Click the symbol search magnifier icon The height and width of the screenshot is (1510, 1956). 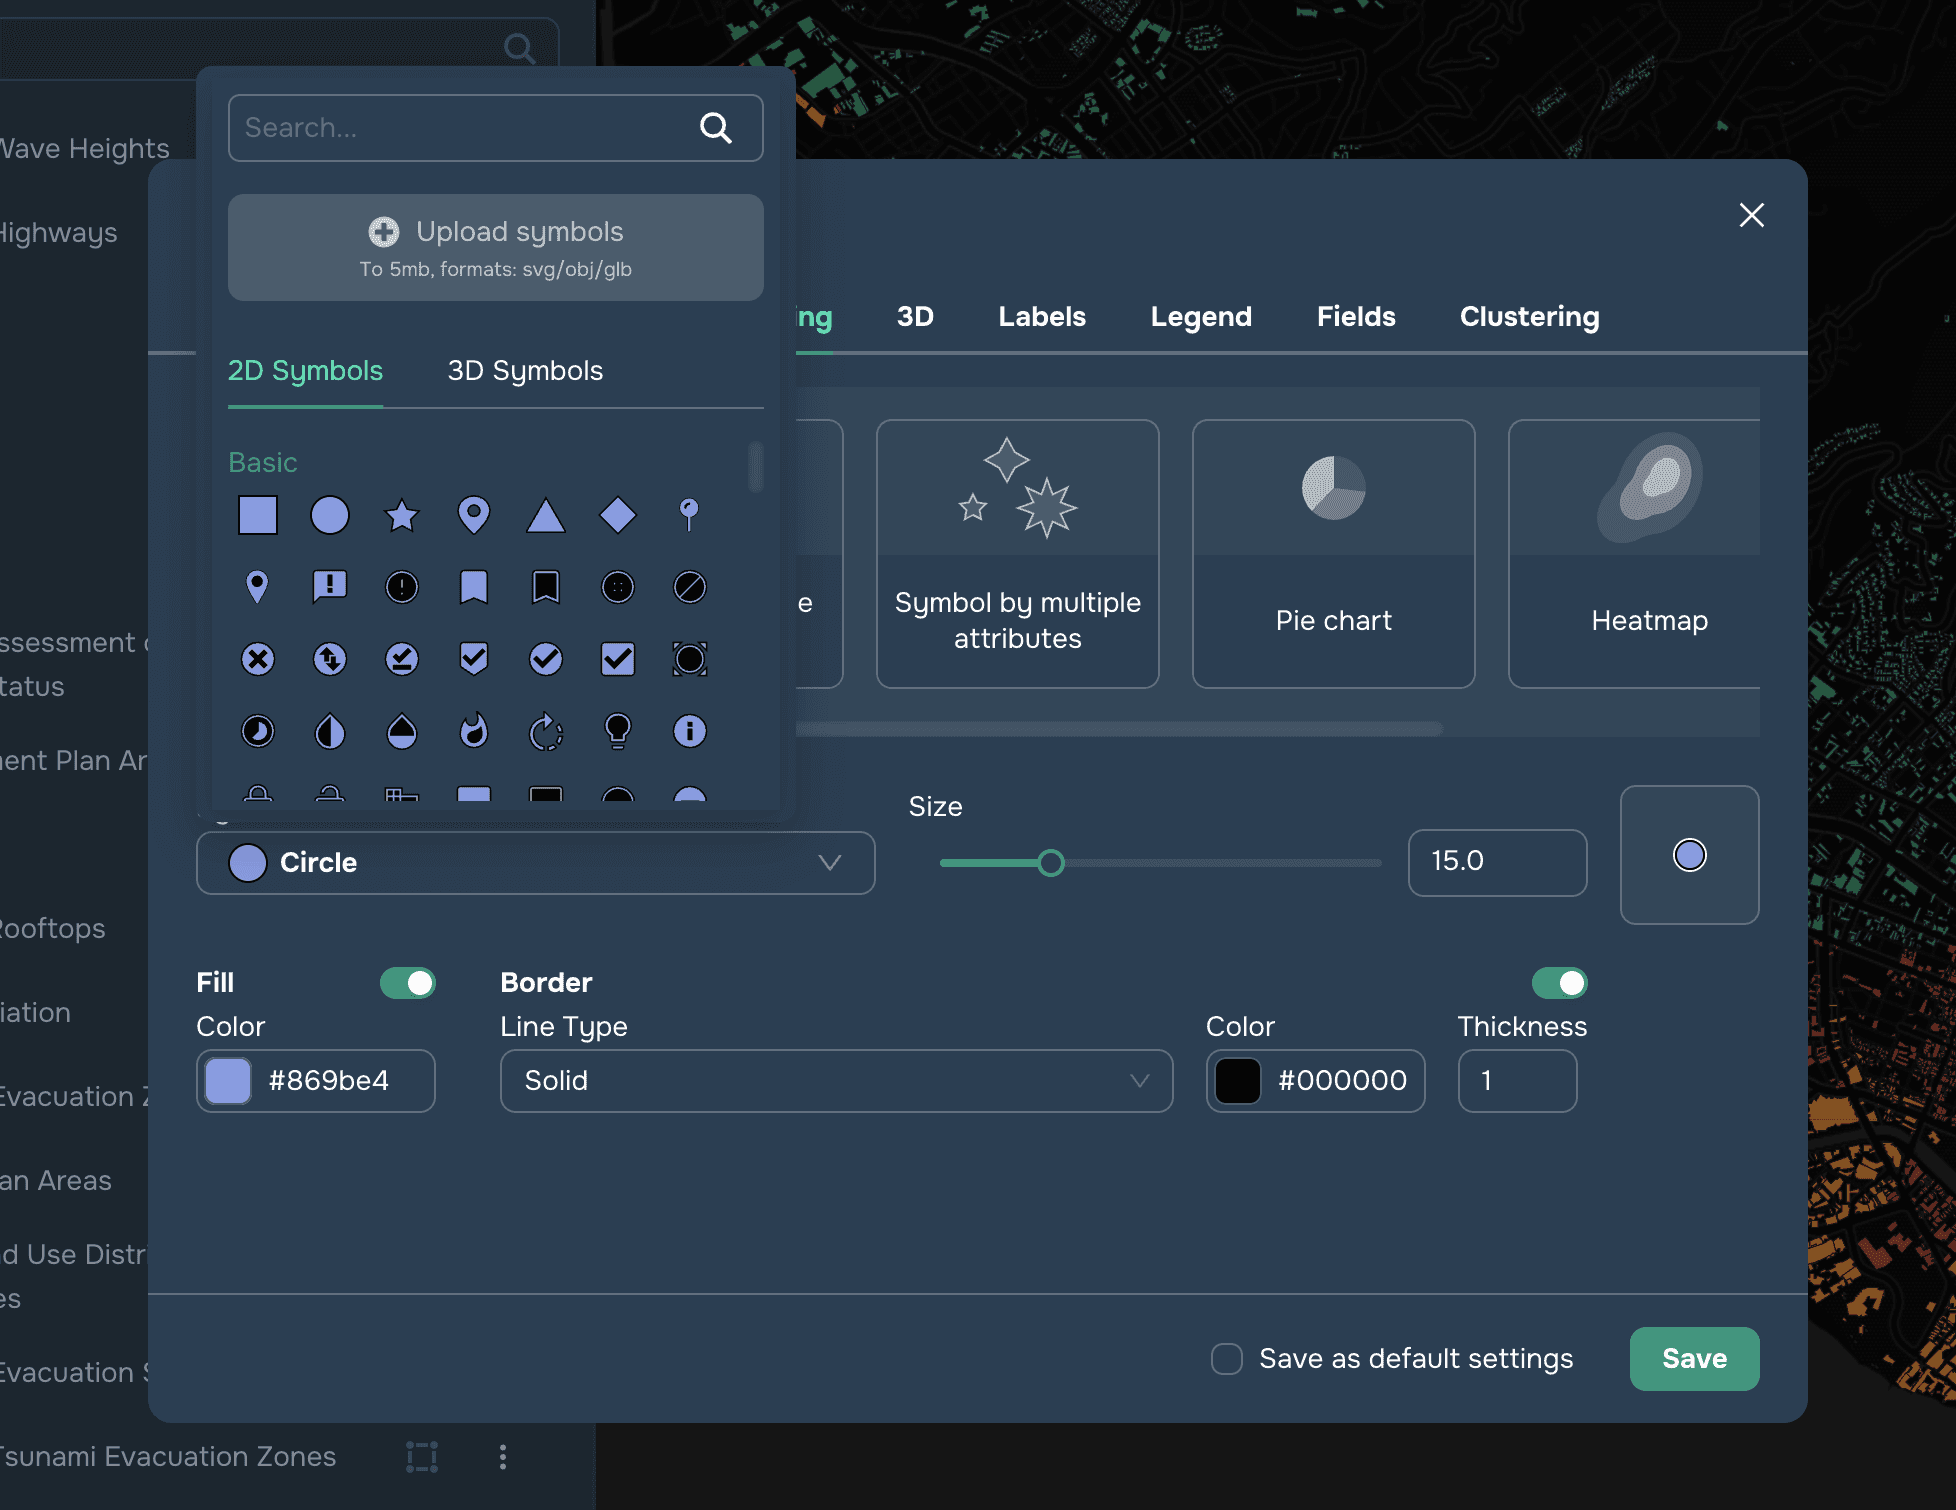pos(715,128)
